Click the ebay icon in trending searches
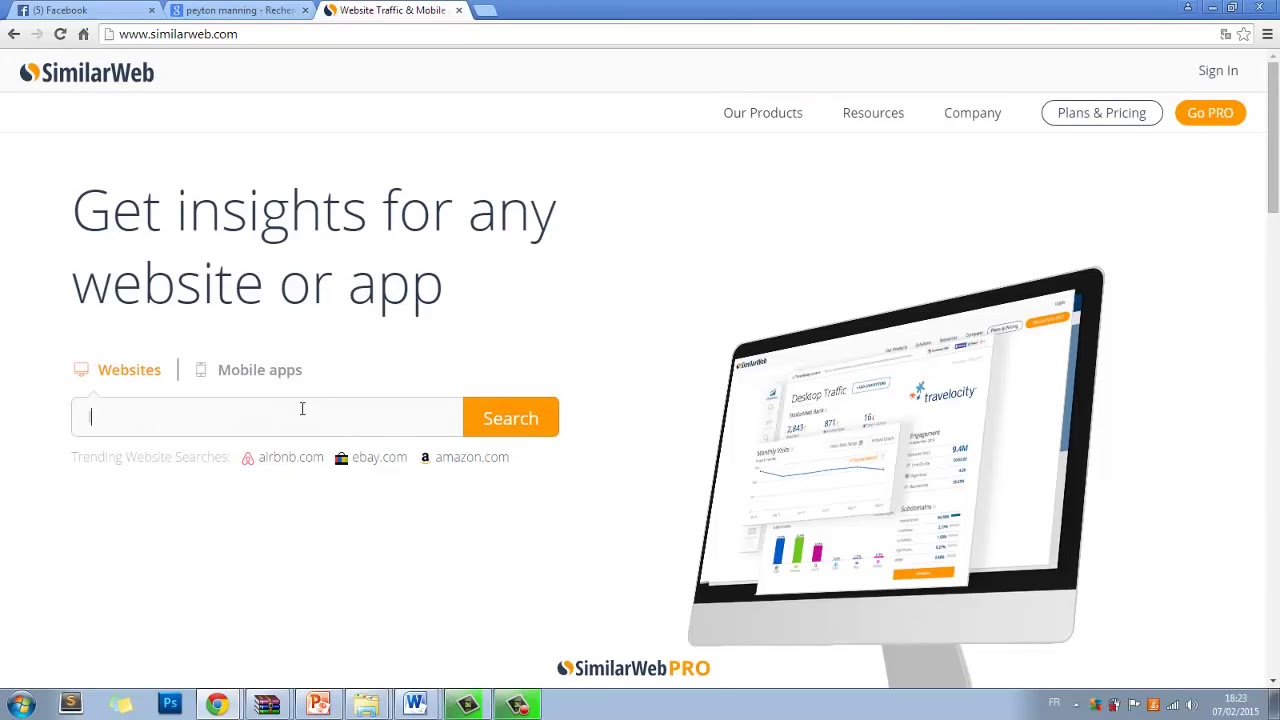The image size is (1280, 720). point(341,458)
